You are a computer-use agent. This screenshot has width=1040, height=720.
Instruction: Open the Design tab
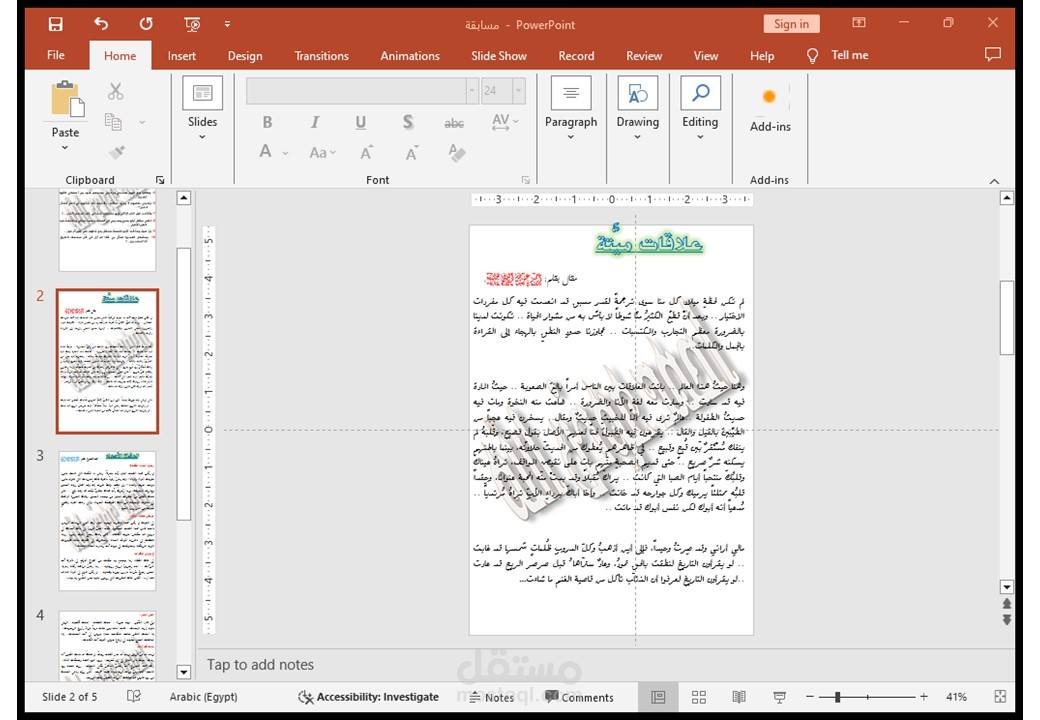coord(245,56)
